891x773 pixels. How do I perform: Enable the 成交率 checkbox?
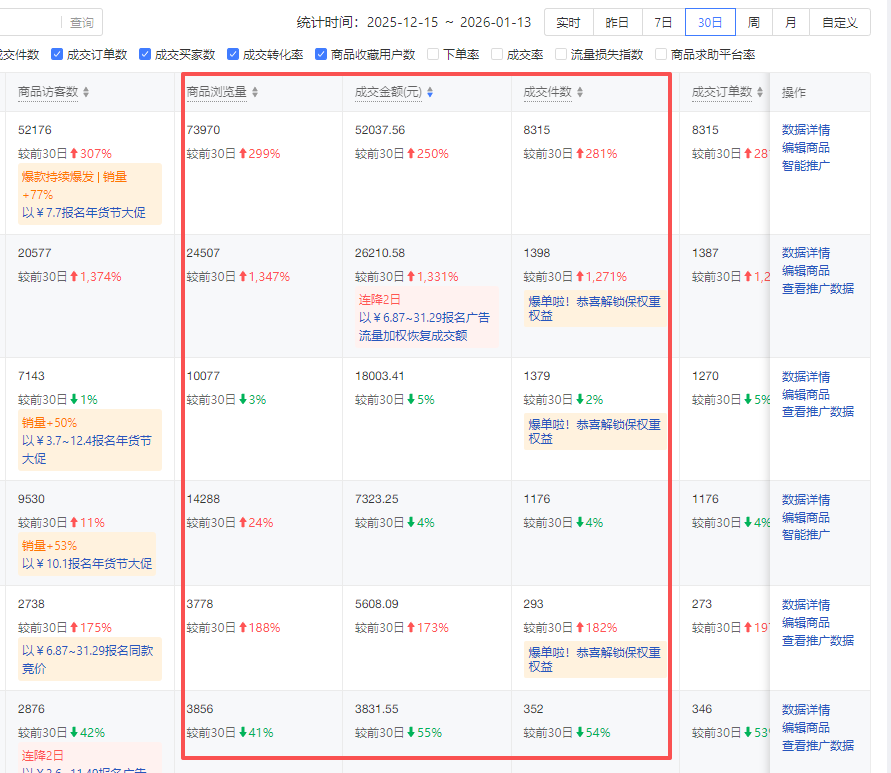point(497,54)
